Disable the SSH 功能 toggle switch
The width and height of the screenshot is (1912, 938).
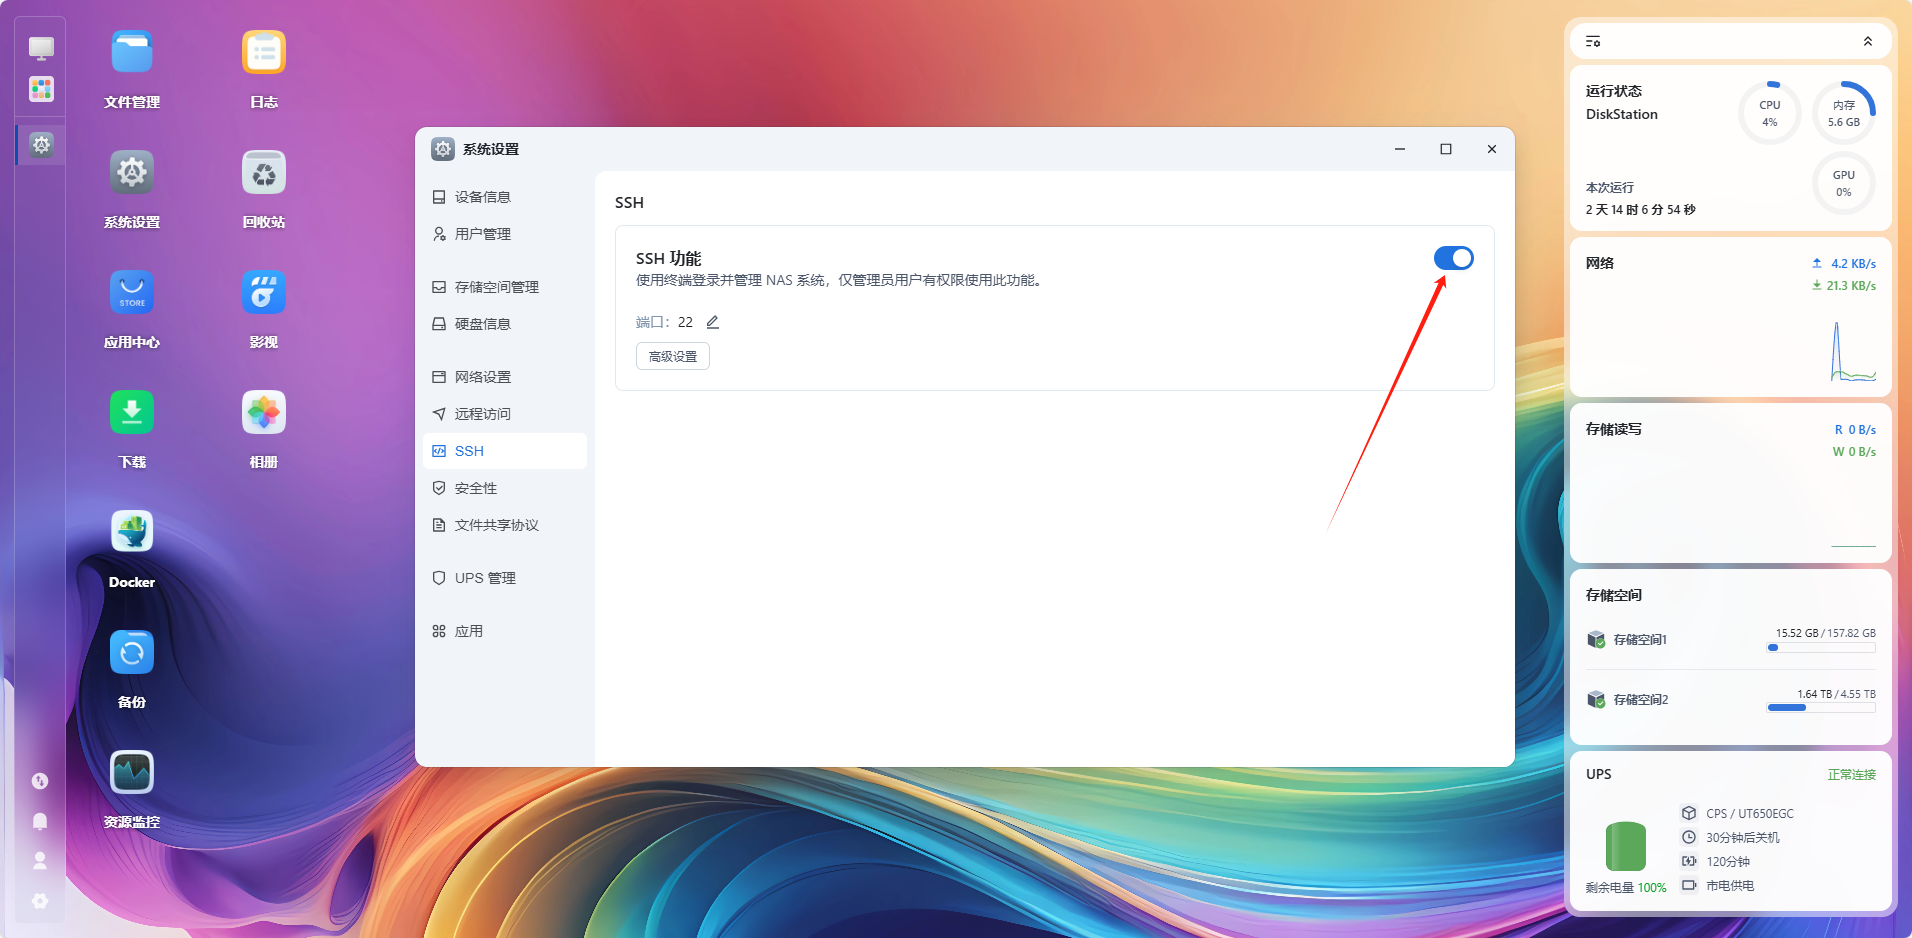coord(1453,258)
